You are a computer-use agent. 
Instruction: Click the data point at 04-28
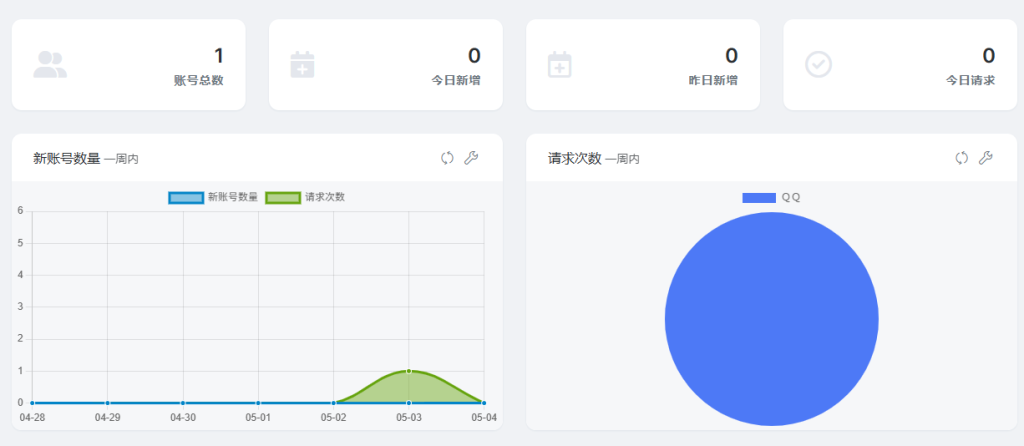[32, 403]
